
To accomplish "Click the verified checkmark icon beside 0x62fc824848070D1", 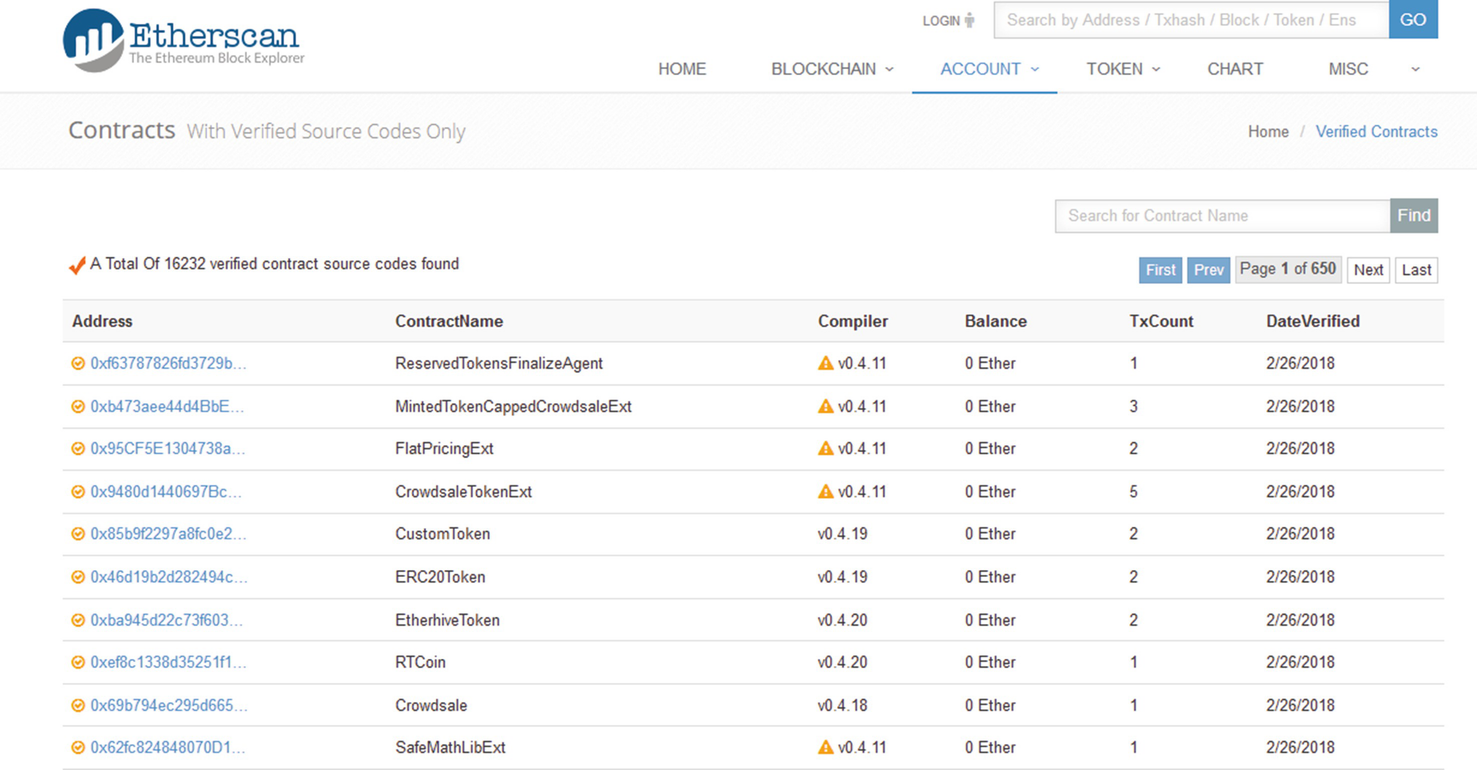I will (78, 747).
